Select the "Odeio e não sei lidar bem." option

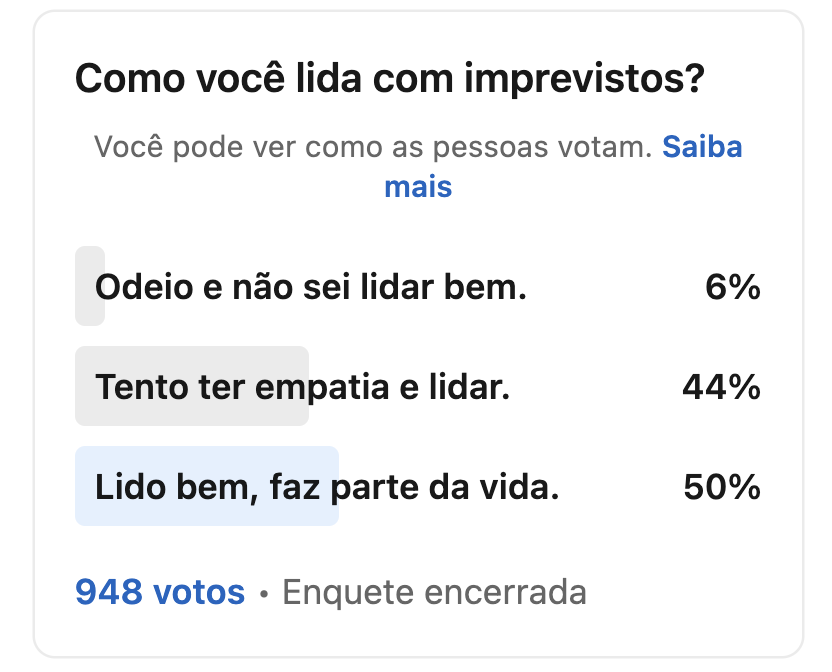[310, 288]
